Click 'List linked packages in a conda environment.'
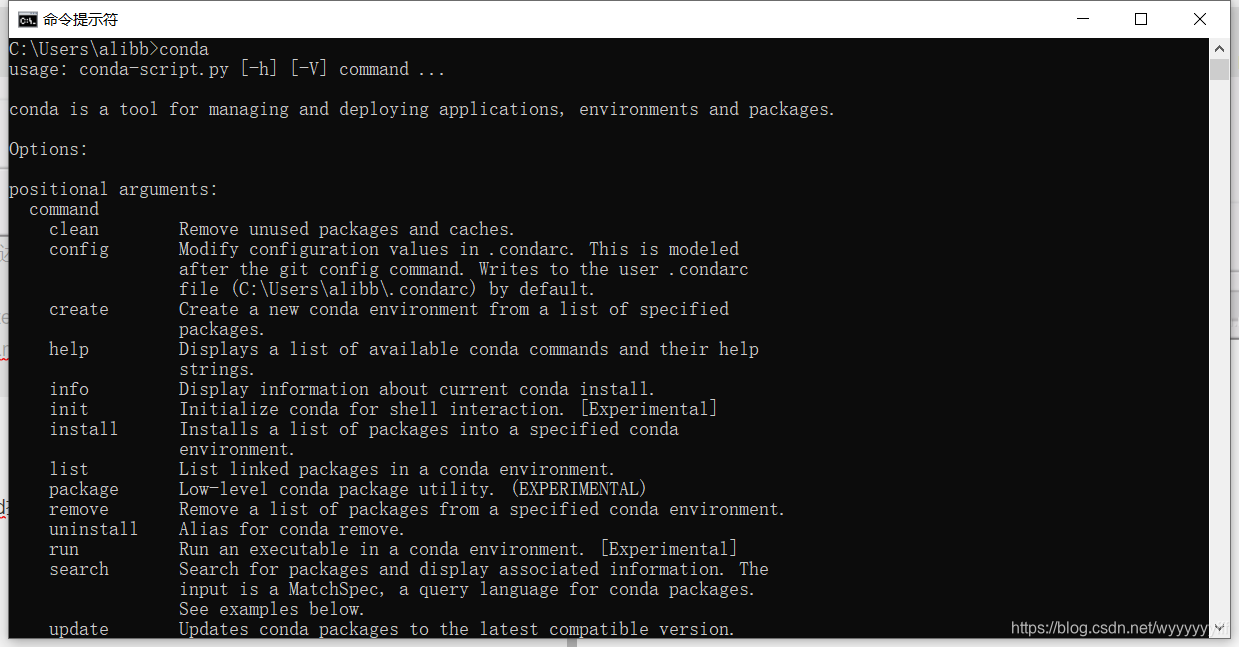Image resolution: width=1239 pixels, height=647 pixels. (x=397, y=469)
